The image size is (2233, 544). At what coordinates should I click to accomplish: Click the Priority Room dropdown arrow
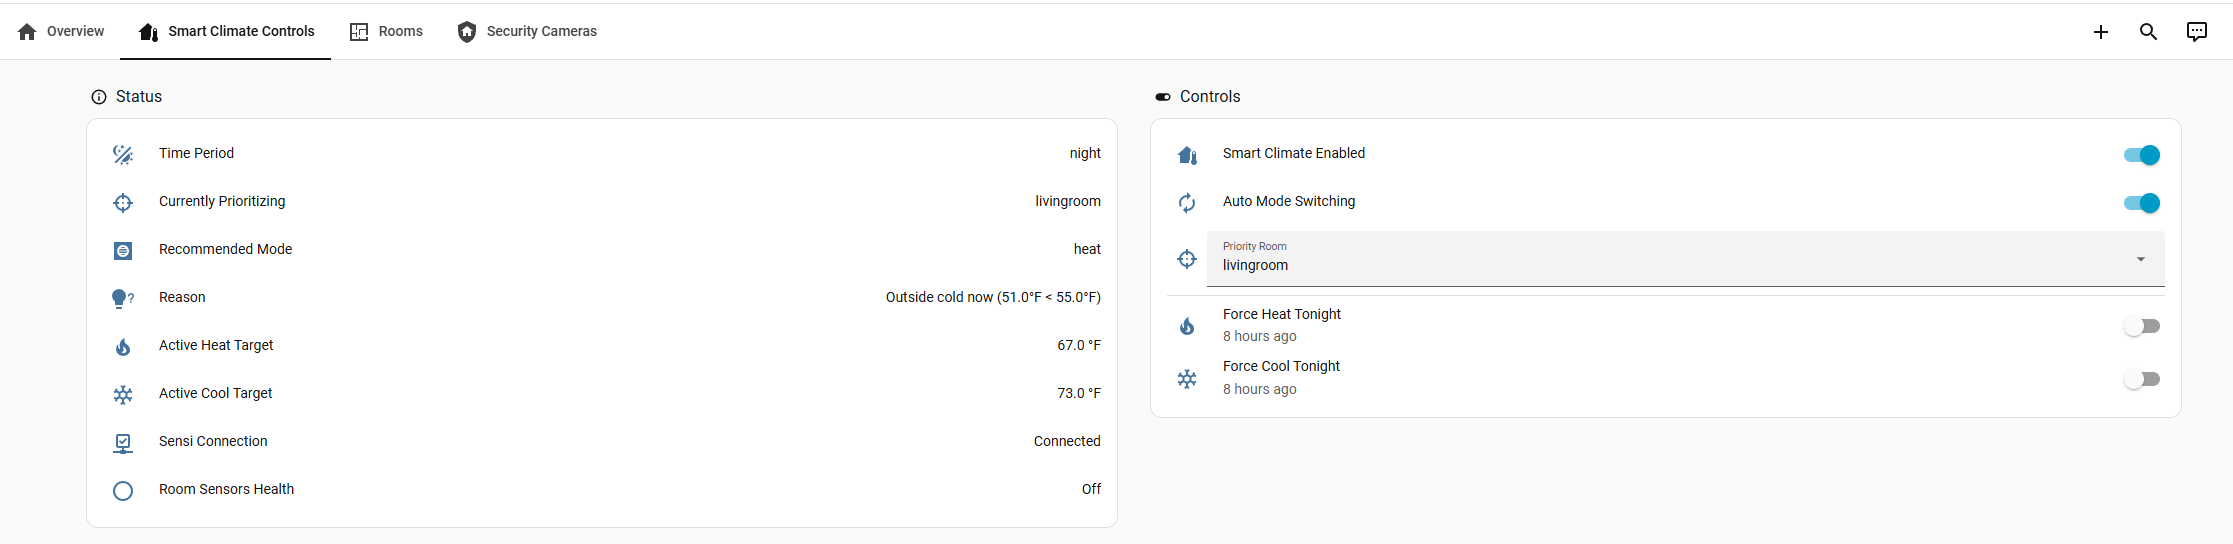[2140, 259]
